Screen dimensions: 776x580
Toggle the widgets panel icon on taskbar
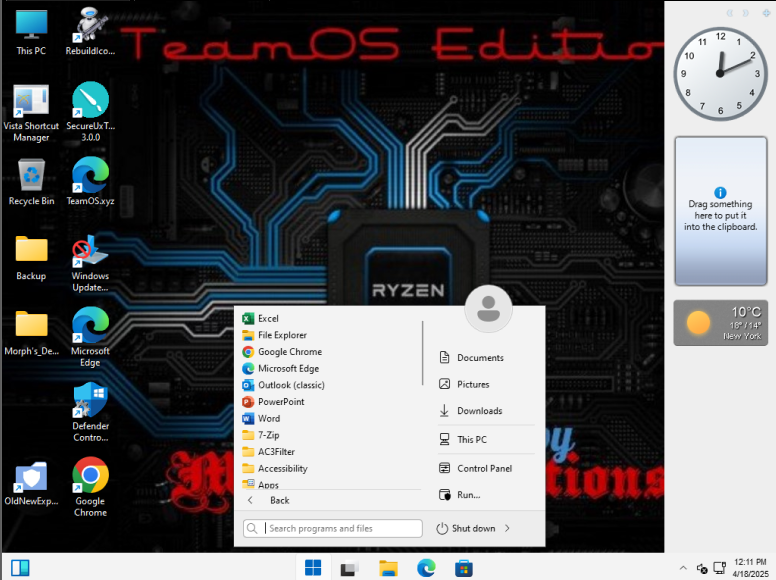(x=20, y=568)
